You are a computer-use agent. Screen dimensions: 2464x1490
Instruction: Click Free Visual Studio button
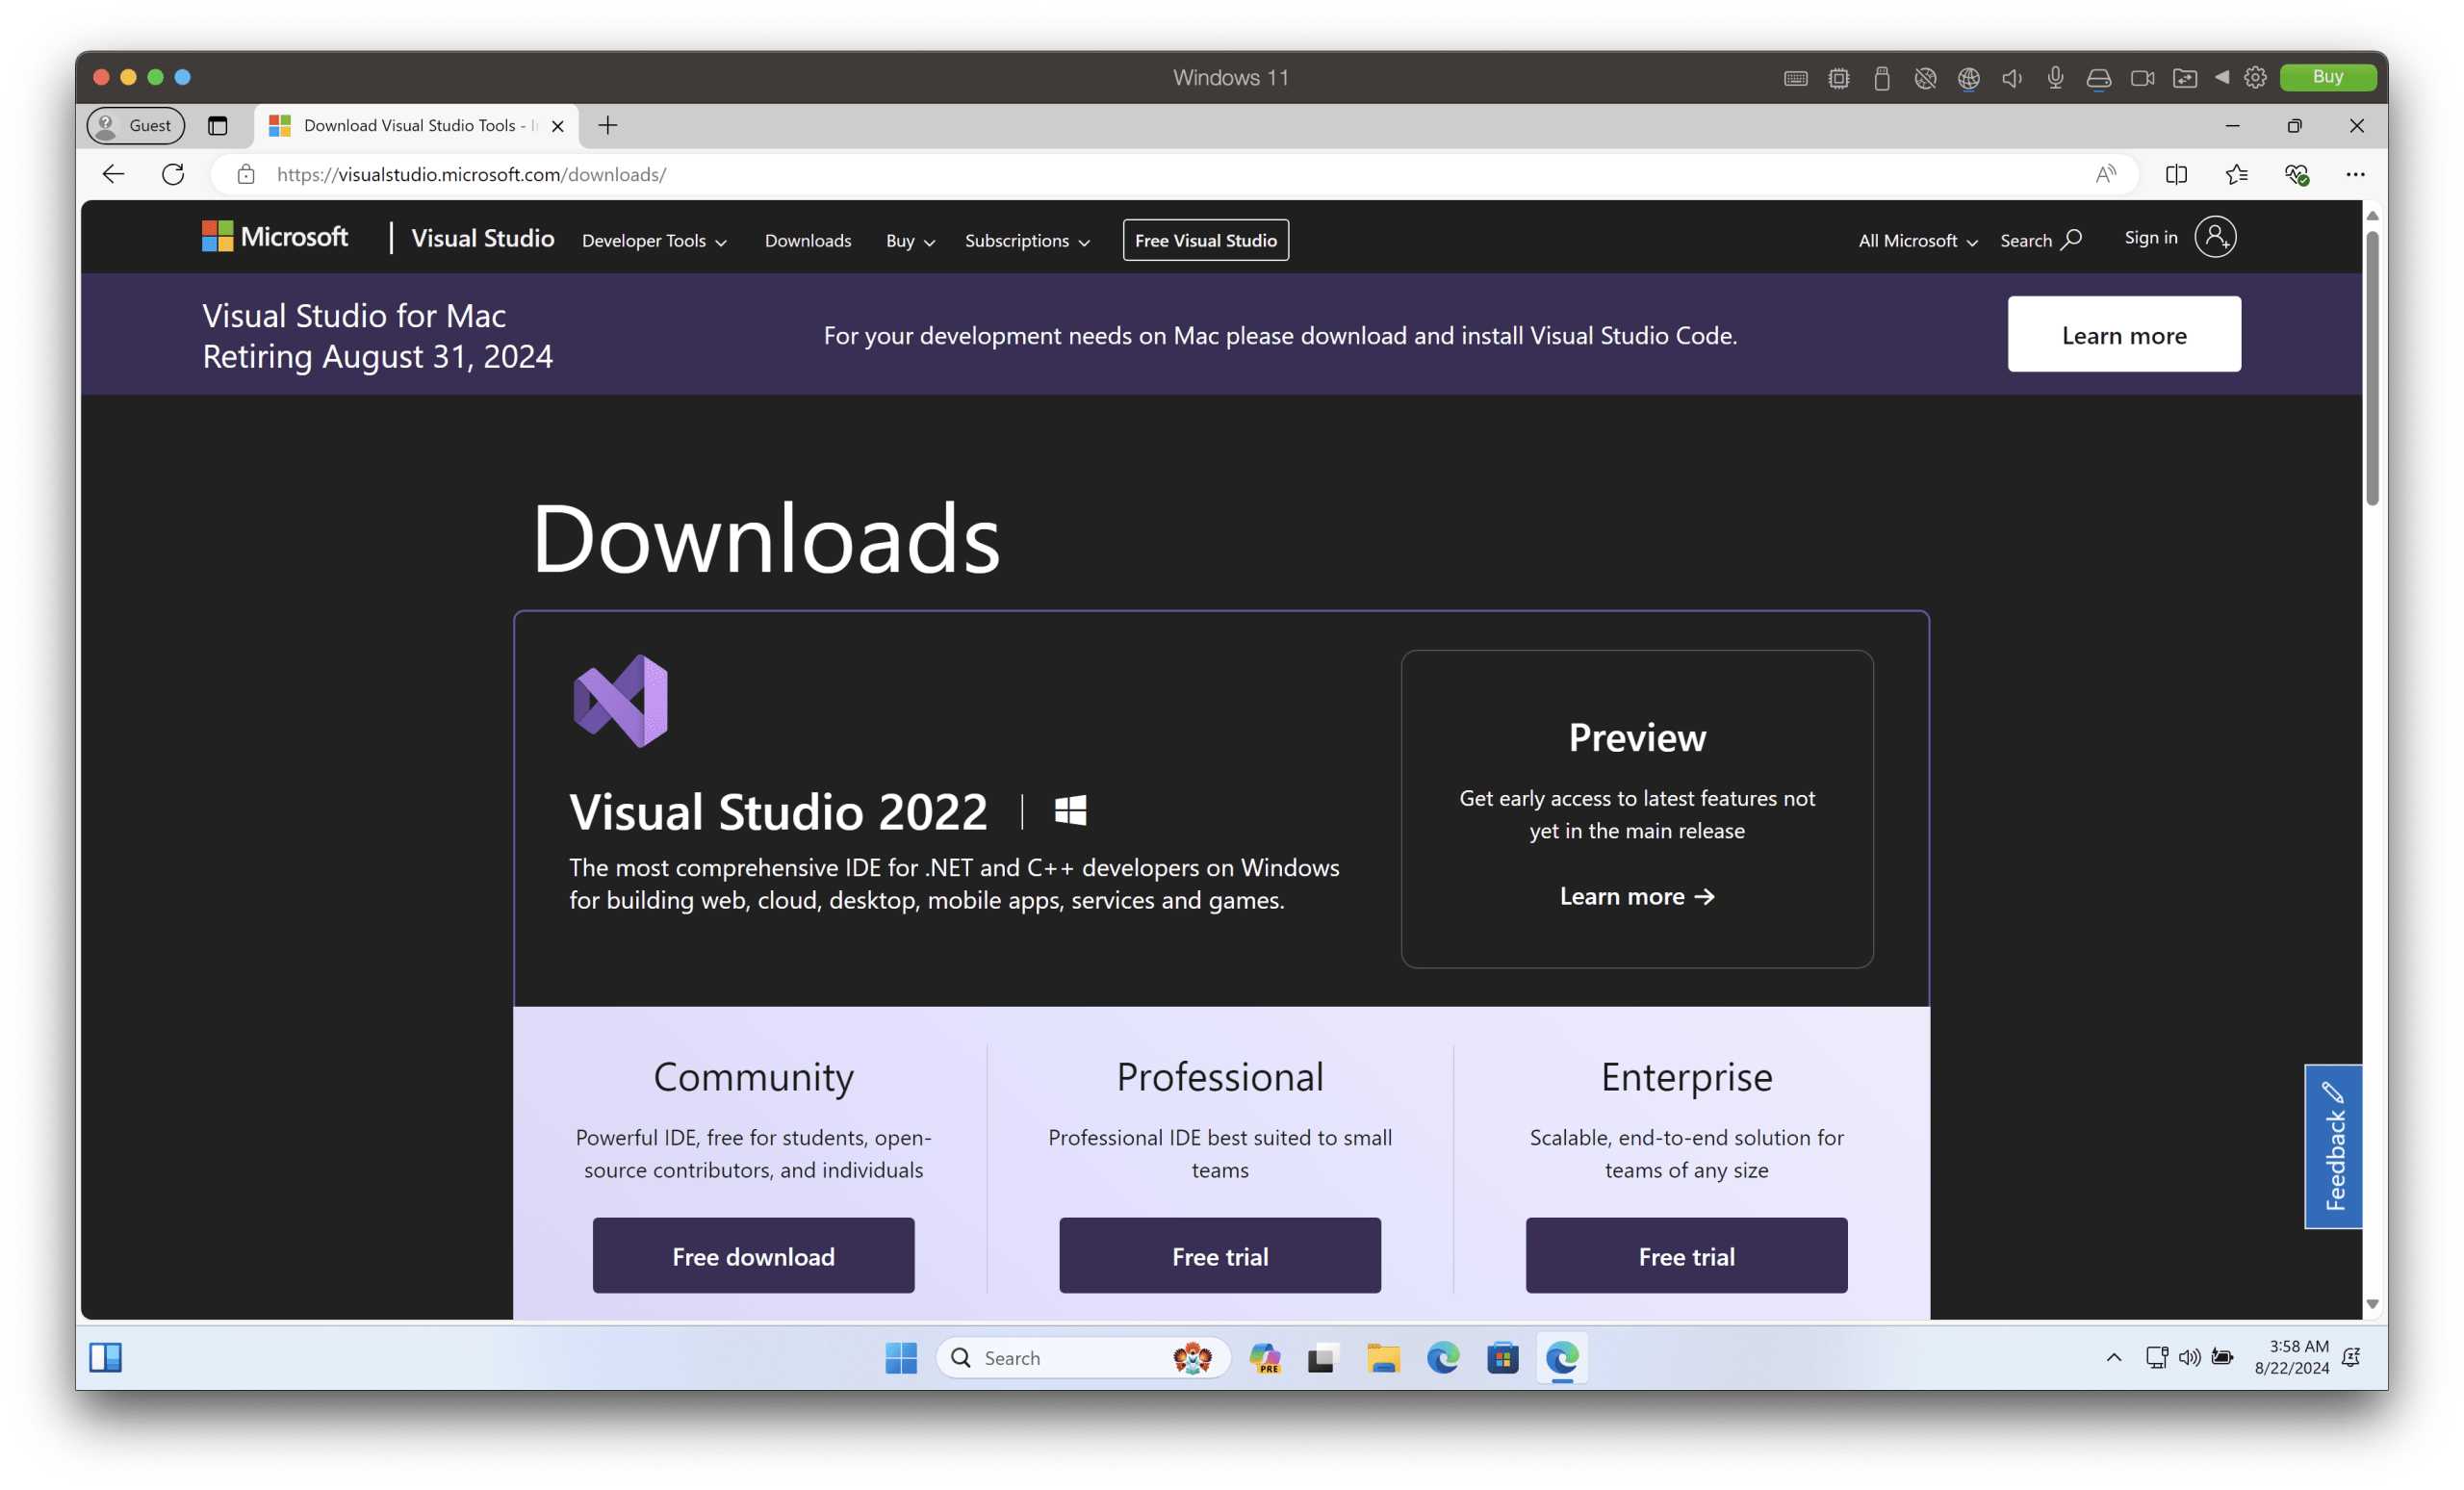1206,240
